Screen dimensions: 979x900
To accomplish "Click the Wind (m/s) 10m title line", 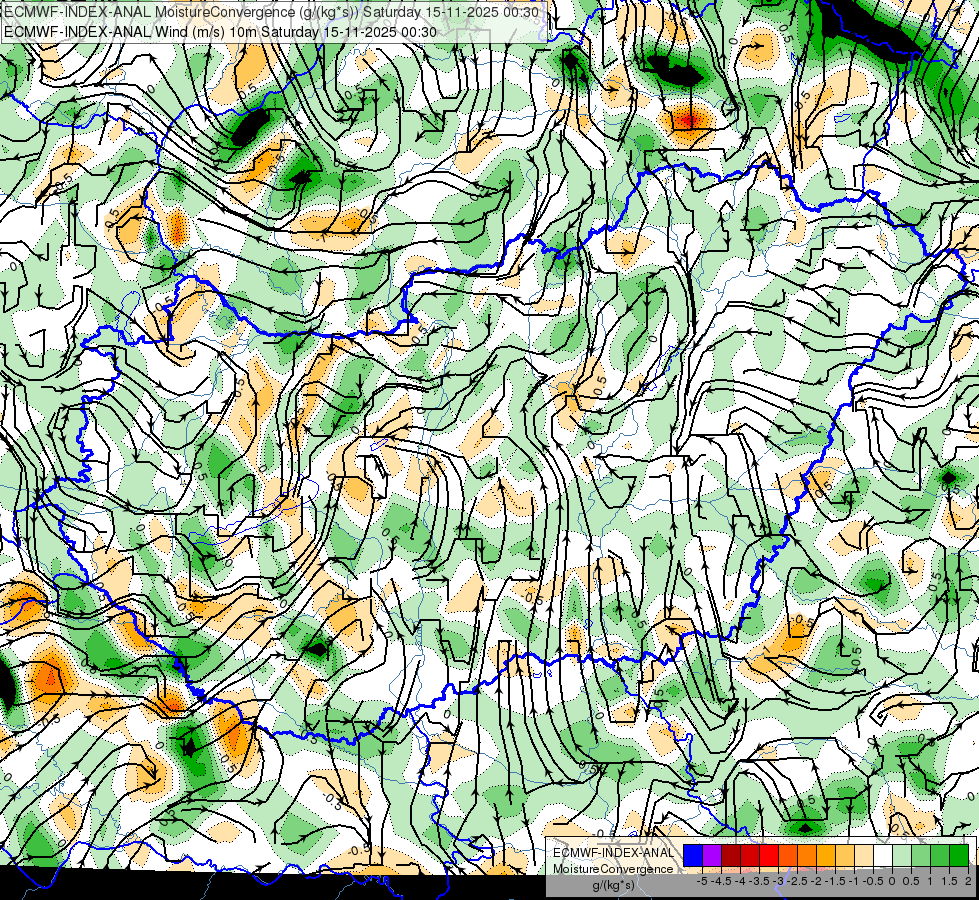I will pyautogui.click(x=220, y=32).
